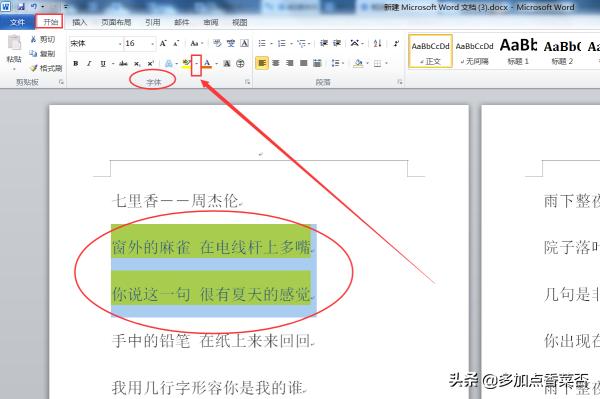
Task: Toggle Italic formatting
Action: tap(89, 63)
